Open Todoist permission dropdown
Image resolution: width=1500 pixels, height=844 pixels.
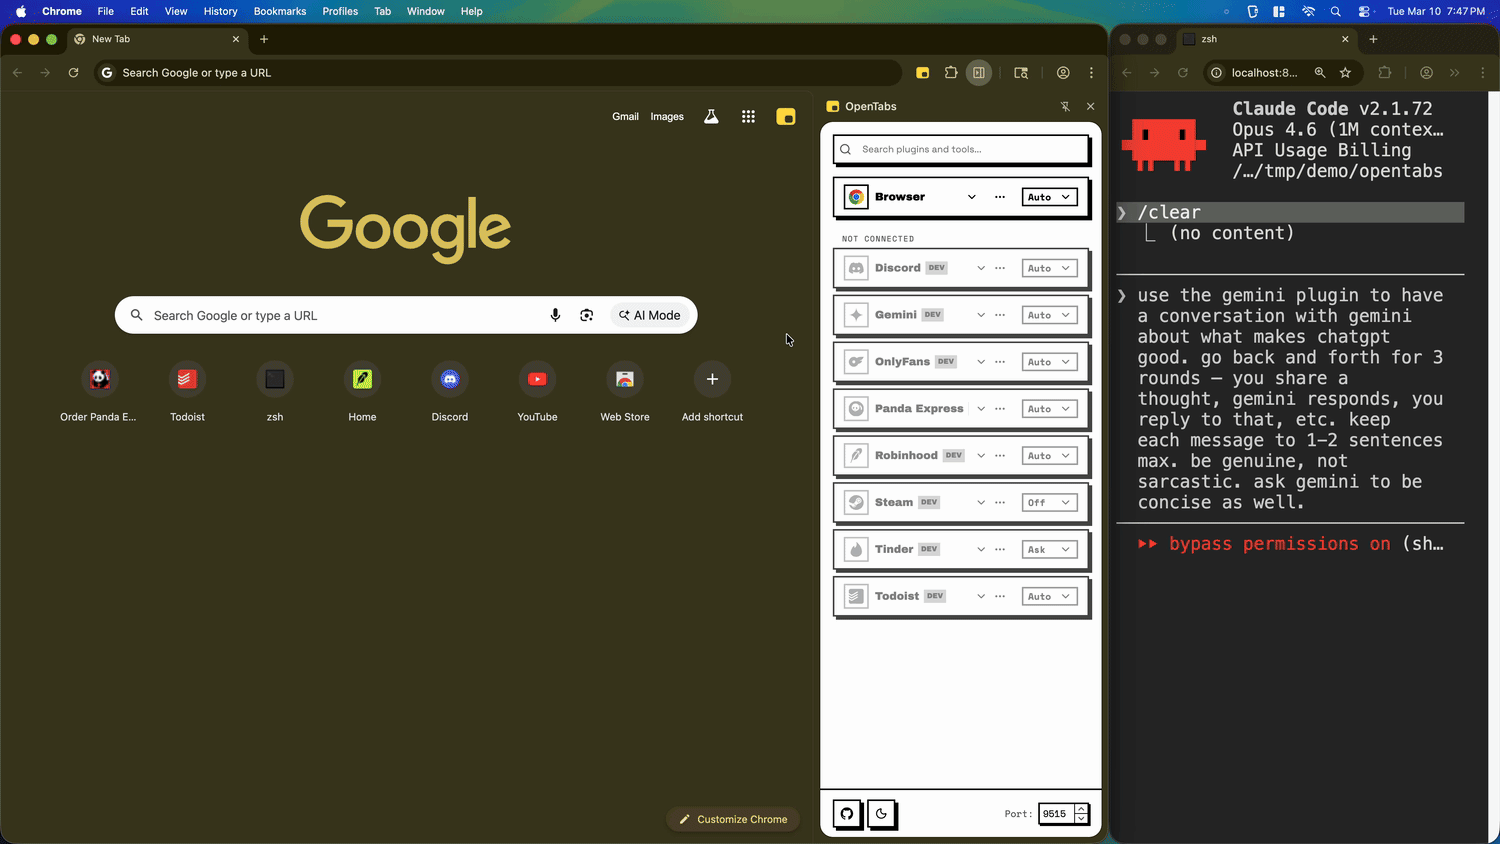(x=1049, y=597)
